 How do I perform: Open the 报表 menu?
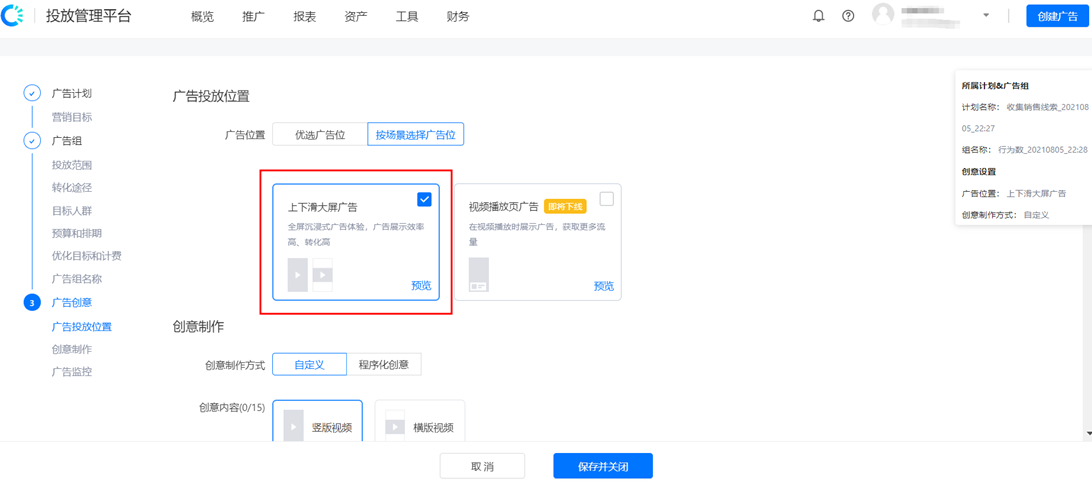point(304,17)
